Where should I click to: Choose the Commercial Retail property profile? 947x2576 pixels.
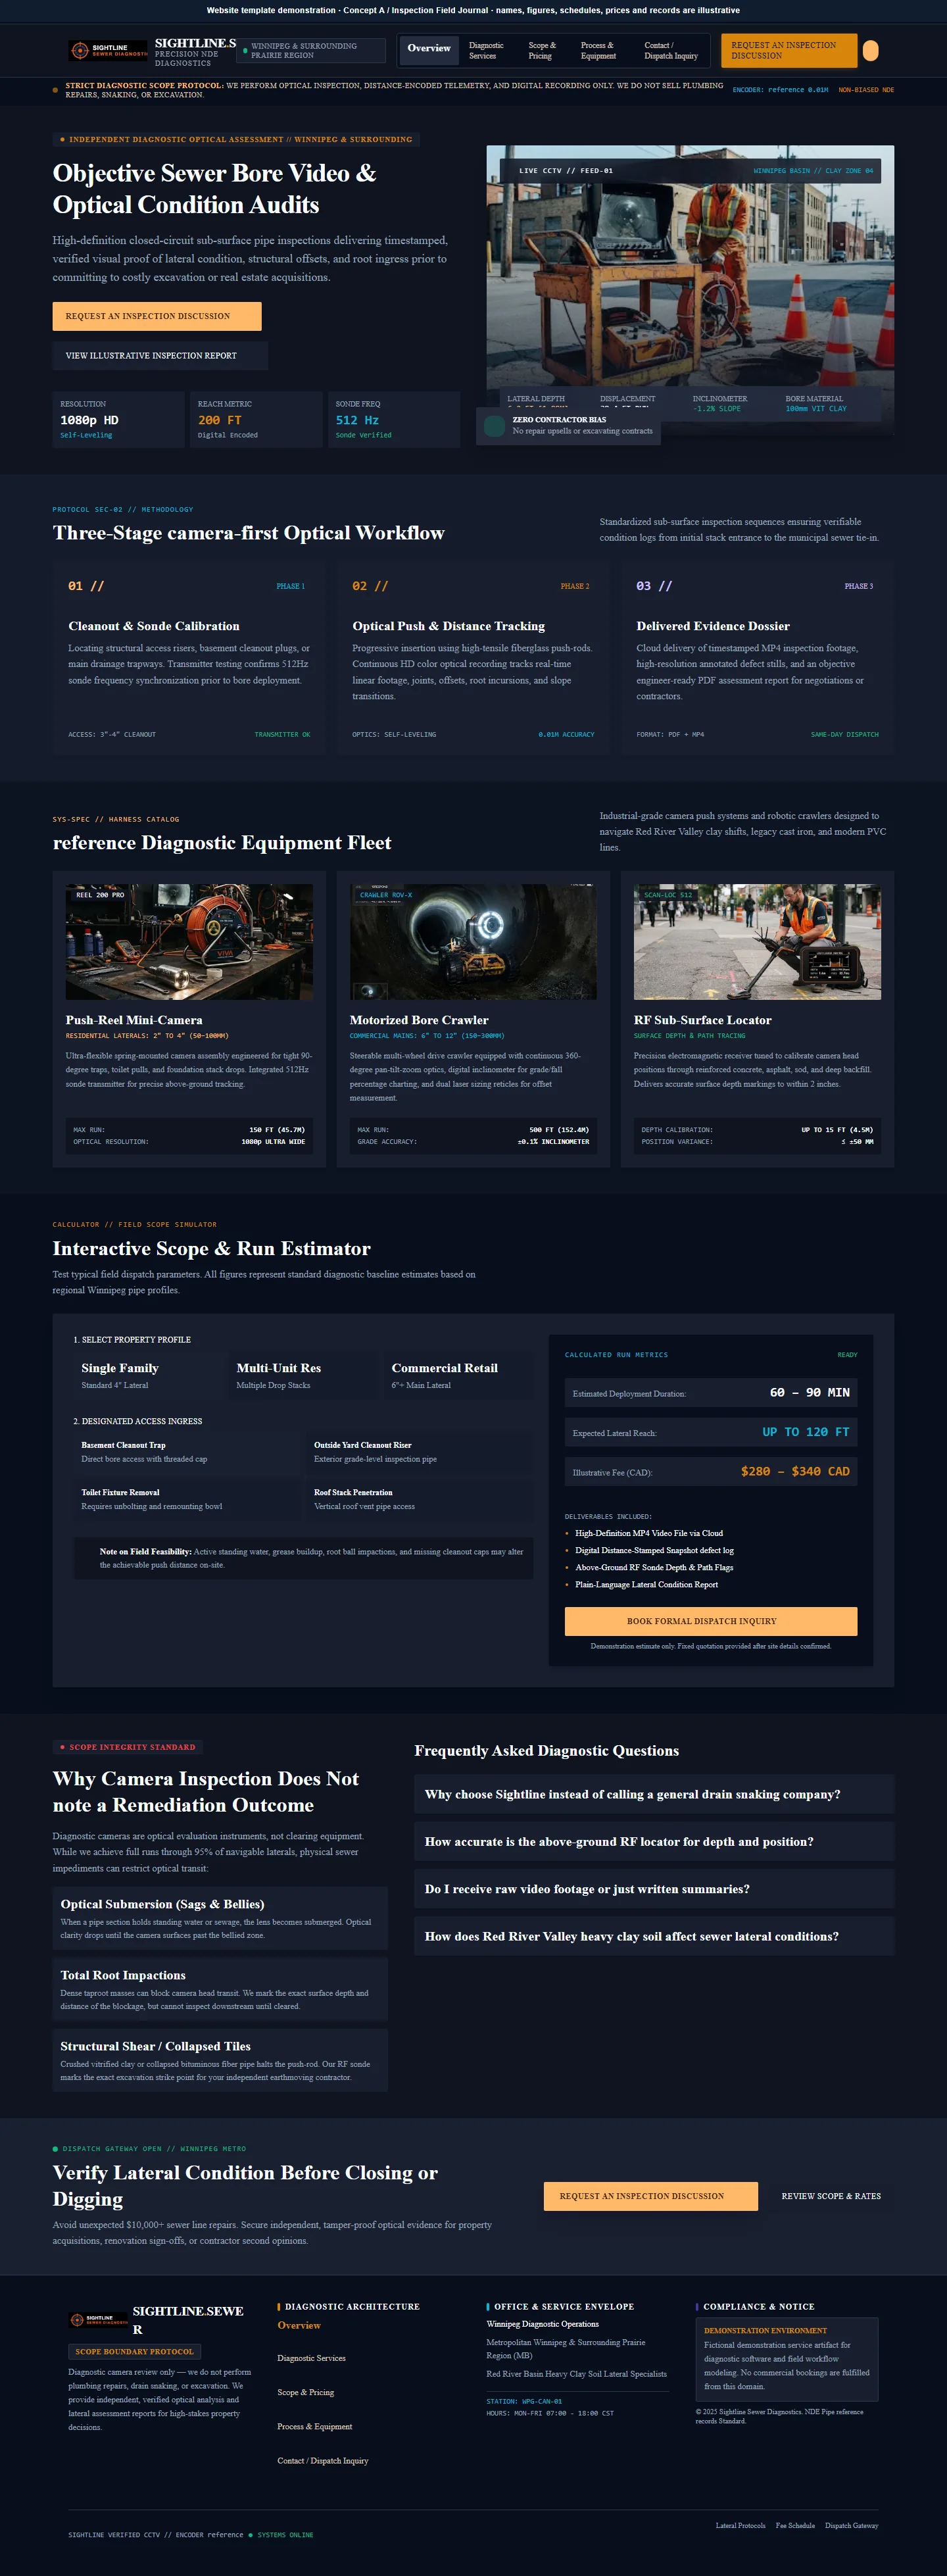coord(460,1375)
